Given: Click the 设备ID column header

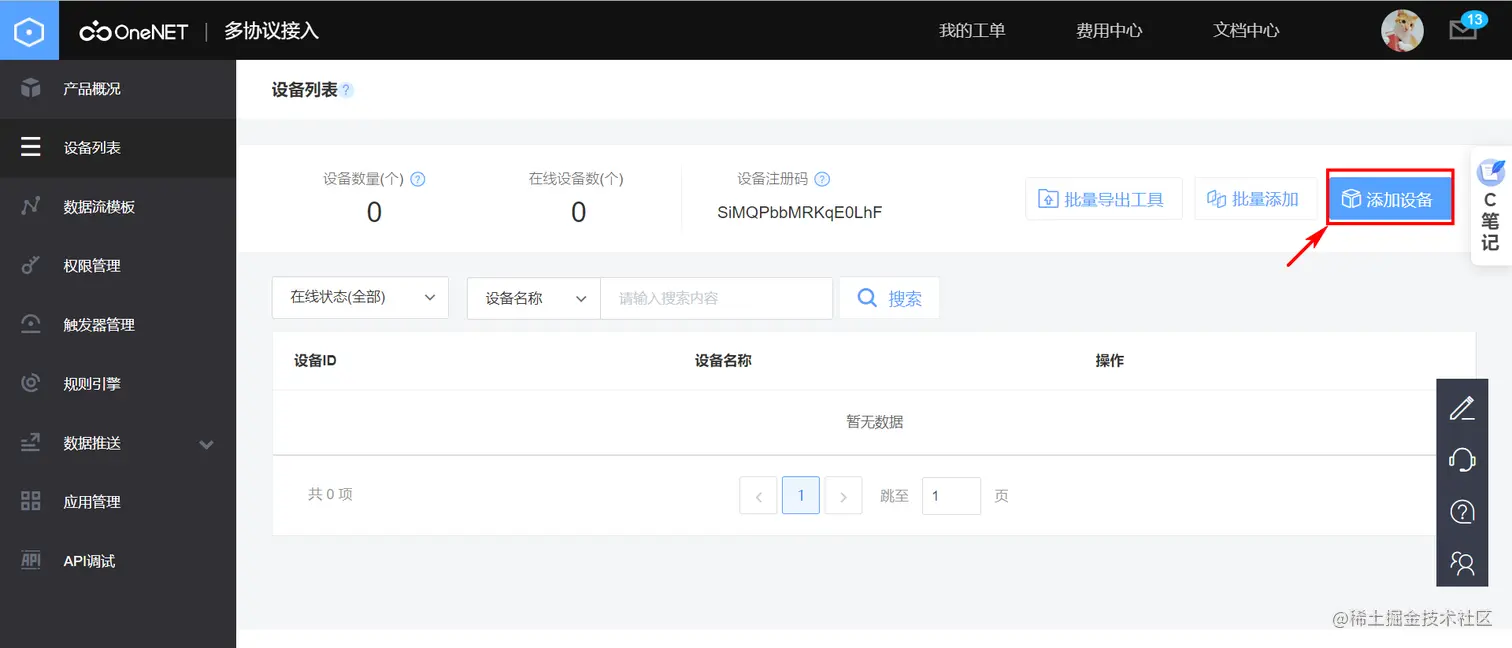Looking at the screenshot, I should click(315, 360).
